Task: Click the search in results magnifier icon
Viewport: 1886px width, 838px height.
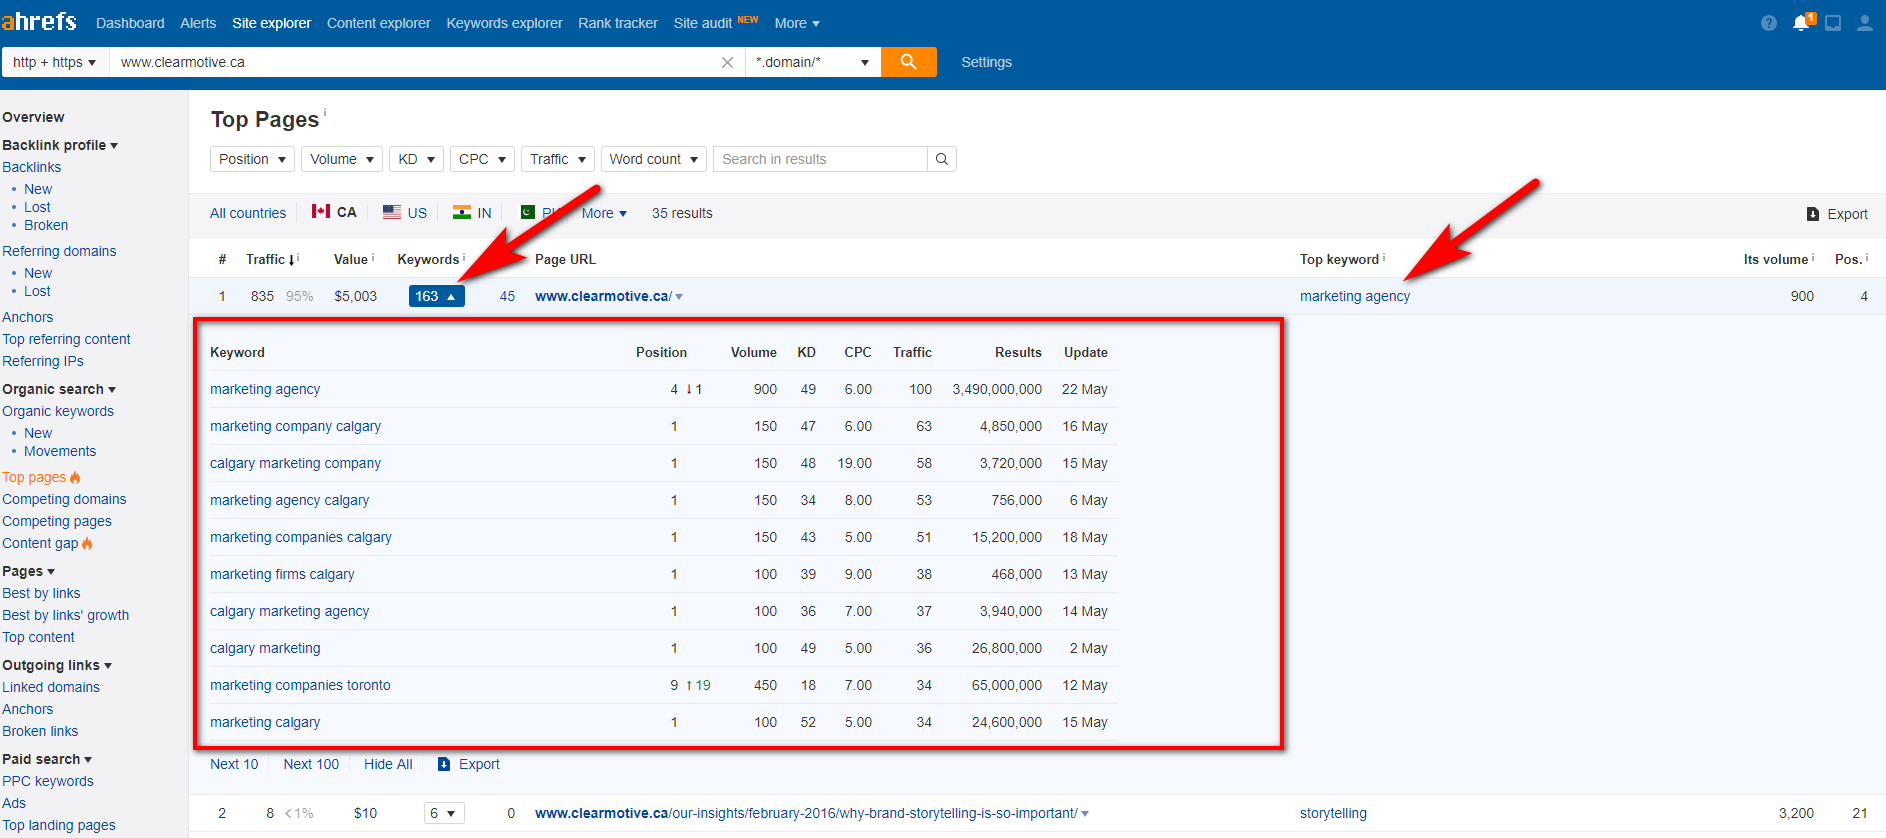Action: 941,159
